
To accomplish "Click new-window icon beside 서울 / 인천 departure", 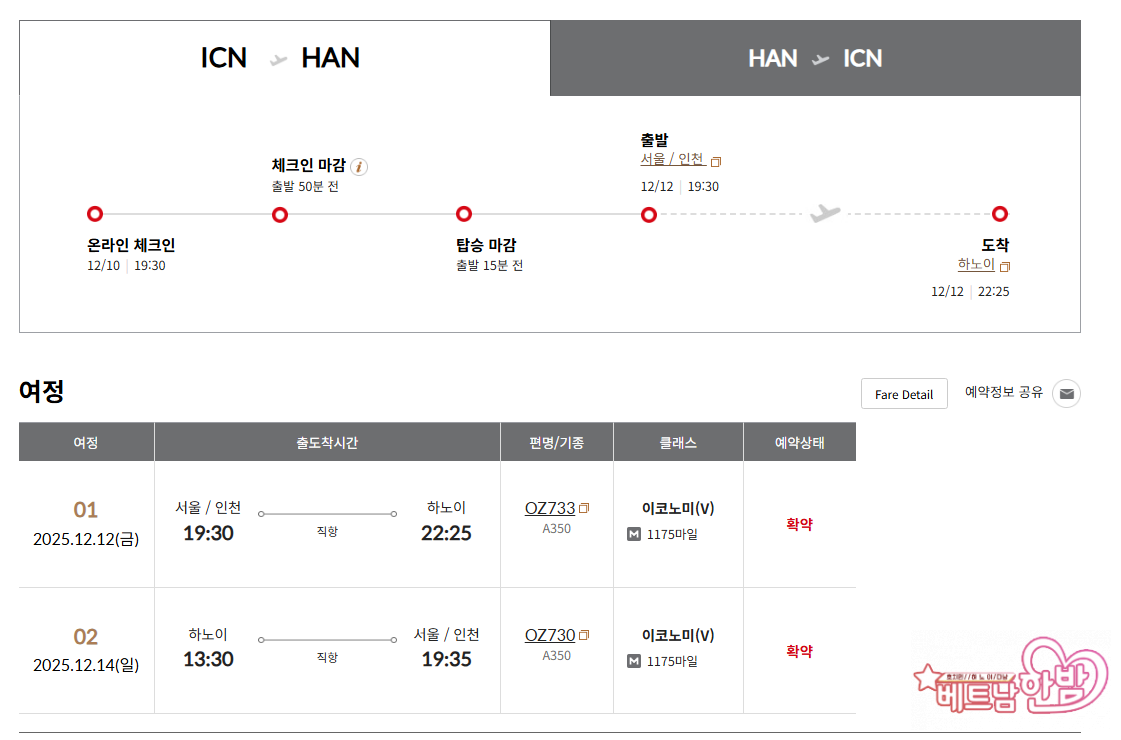I will tap(716, 162).
